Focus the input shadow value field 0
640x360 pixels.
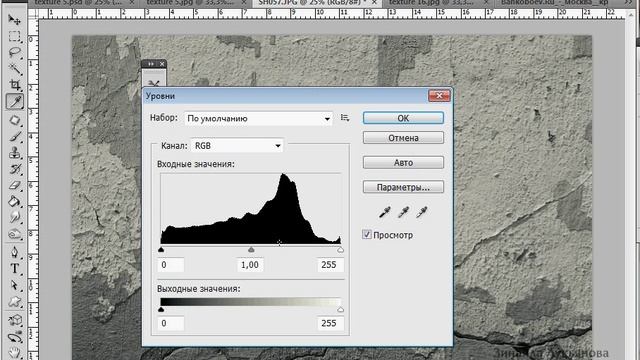tap(171, 265)
